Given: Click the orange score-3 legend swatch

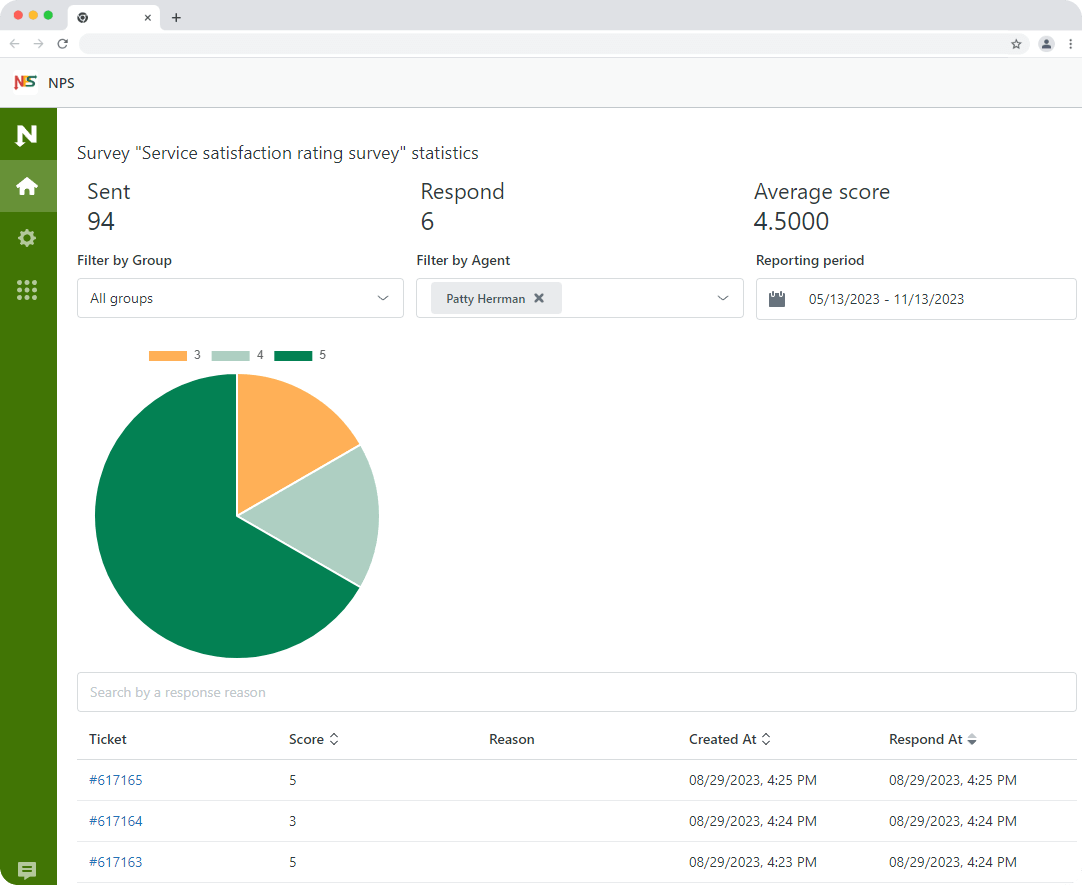Looking at the screenshot, I should coord(167,354).
